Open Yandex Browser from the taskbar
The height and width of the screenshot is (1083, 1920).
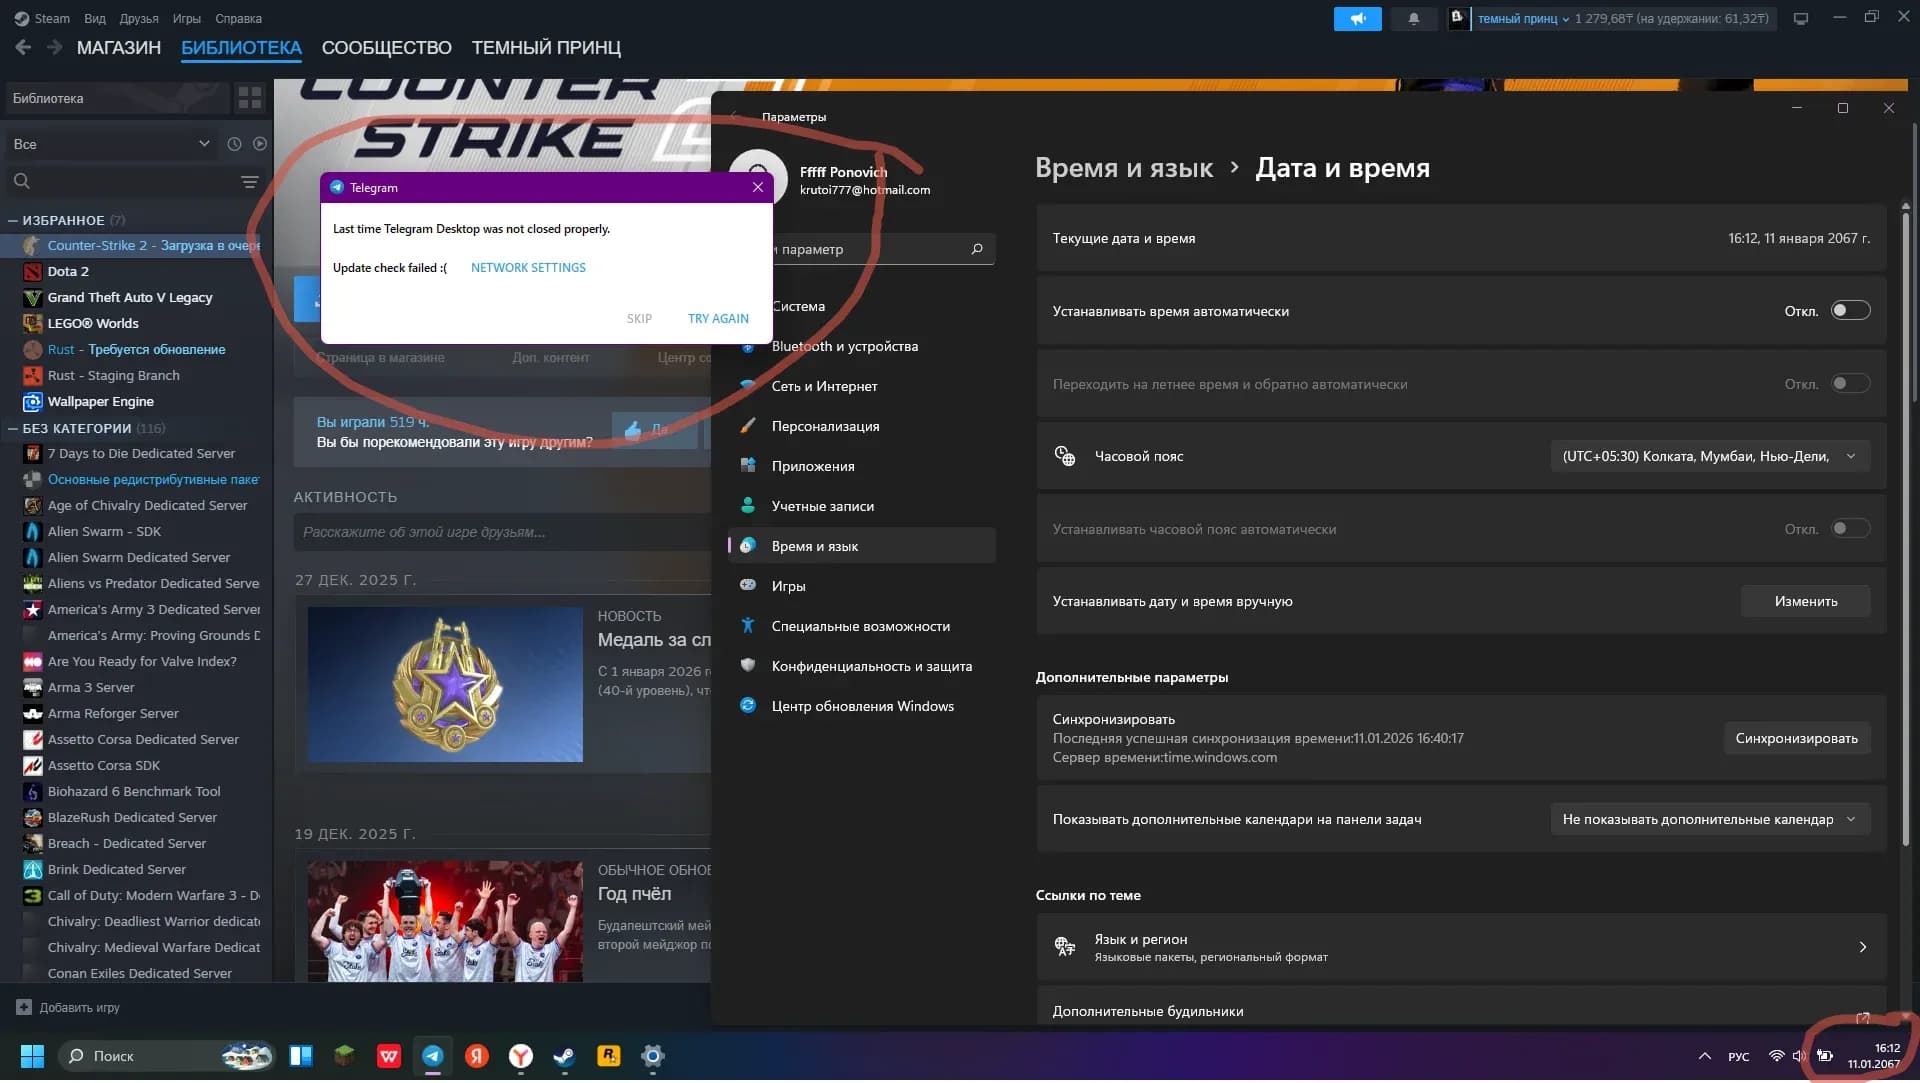[521, 1056]
